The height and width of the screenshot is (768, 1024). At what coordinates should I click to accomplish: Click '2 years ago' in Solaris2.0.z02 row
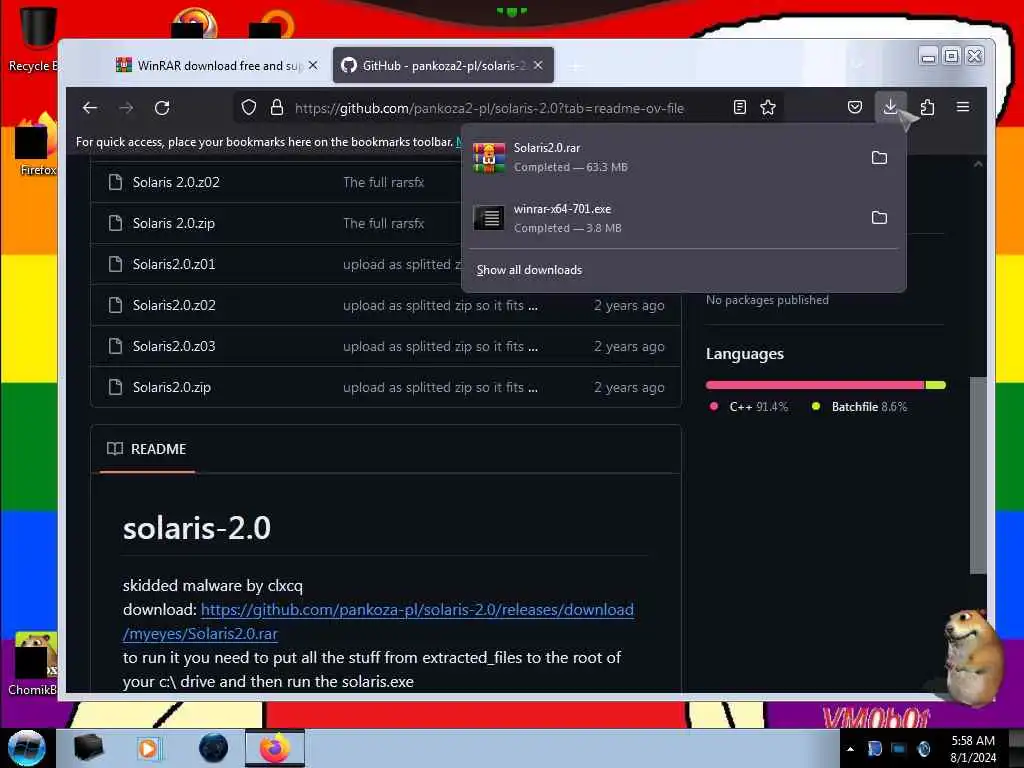click(x=629, y=306)
